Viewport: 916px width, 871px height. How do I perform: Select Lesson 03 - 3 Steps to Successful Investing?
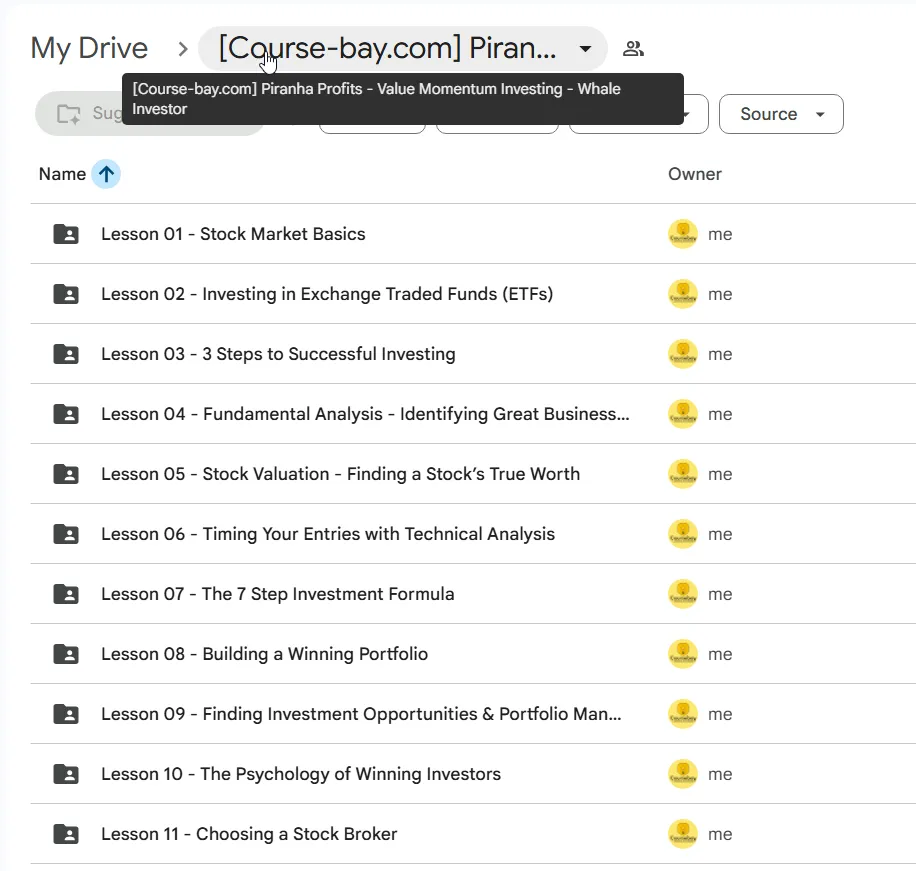278,354
